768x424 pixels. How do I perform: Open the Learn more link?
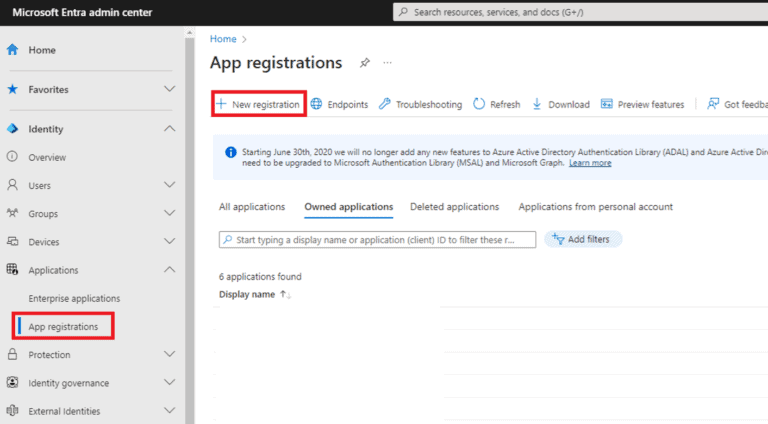[x=590, y=163]
